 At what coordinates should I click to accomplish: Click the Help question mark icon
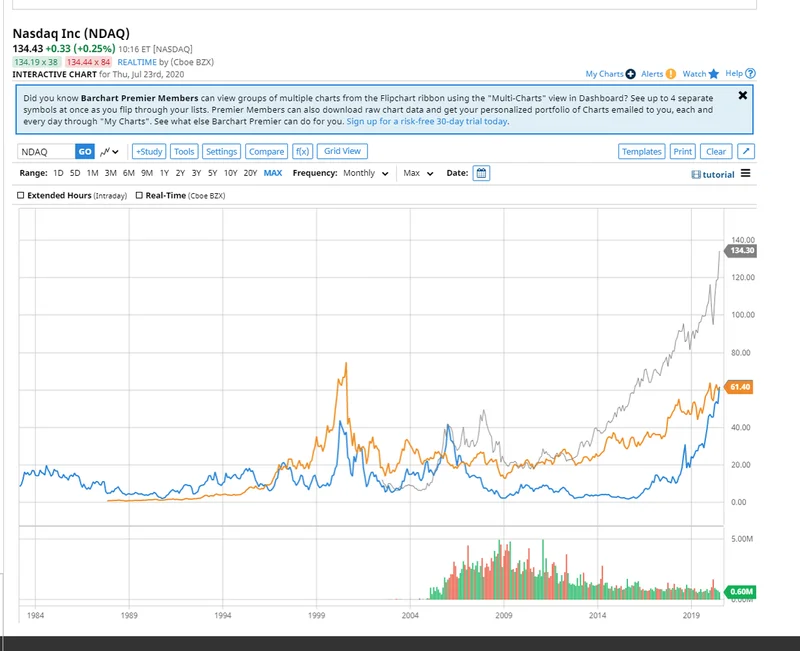click(x=750, y=74)
